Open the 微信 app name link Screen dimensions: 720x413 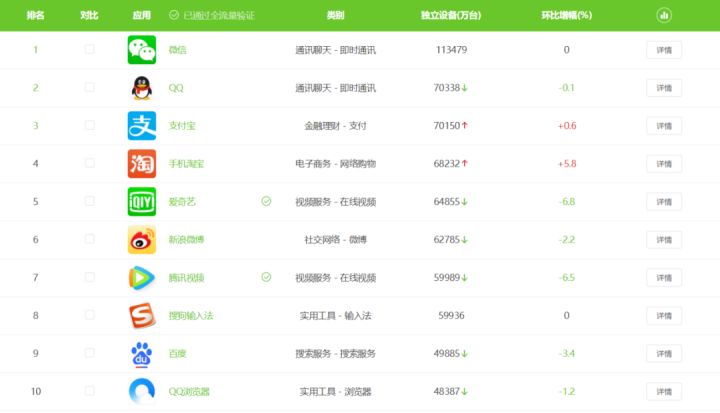177,50
